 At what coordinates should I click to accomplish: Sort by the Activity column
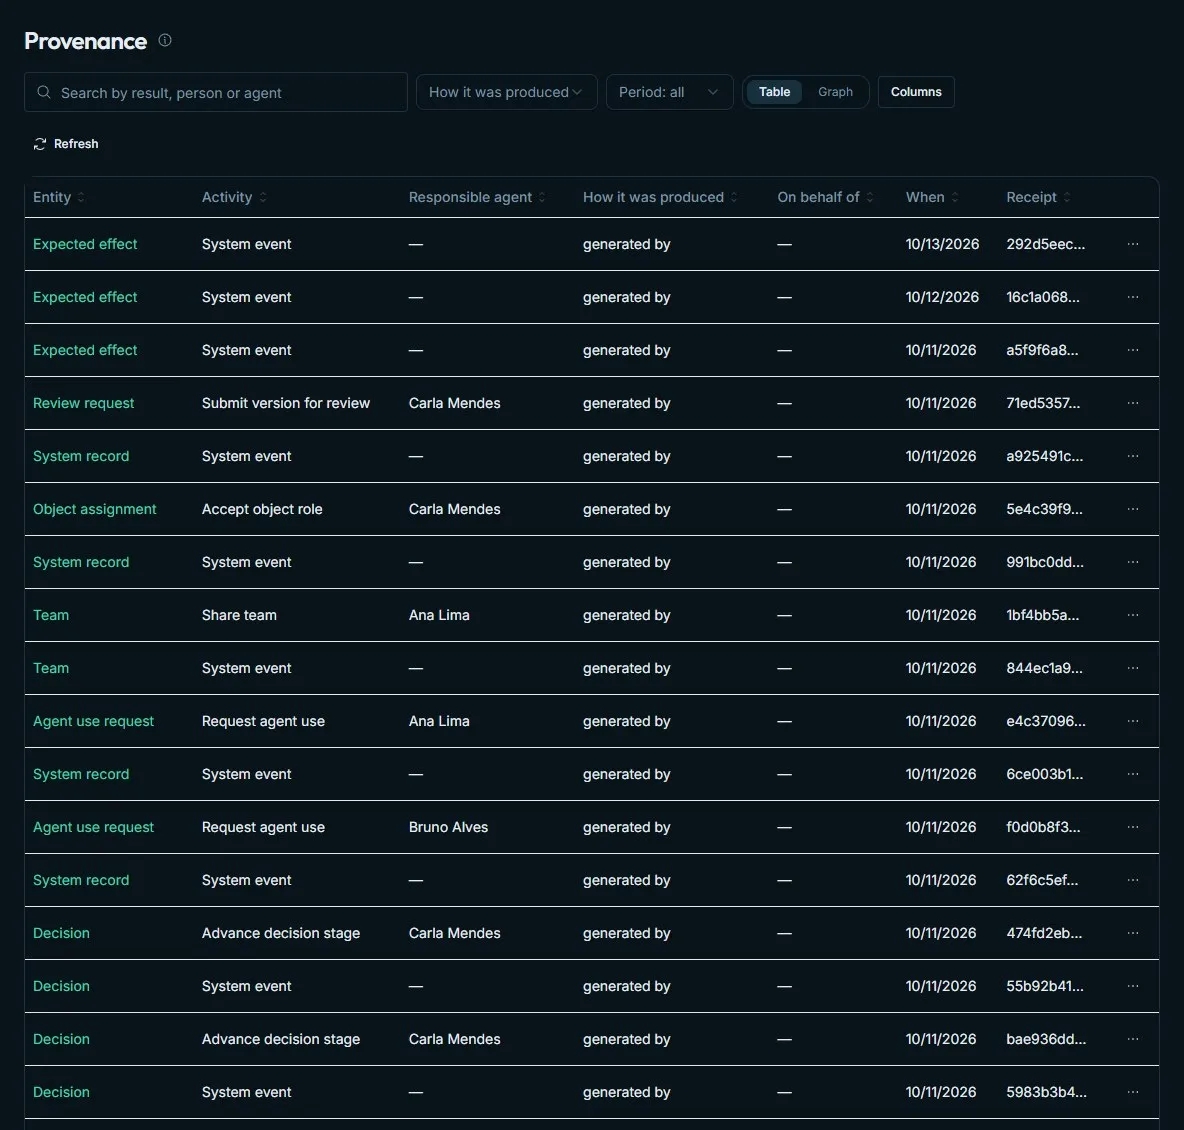(234, 197)
